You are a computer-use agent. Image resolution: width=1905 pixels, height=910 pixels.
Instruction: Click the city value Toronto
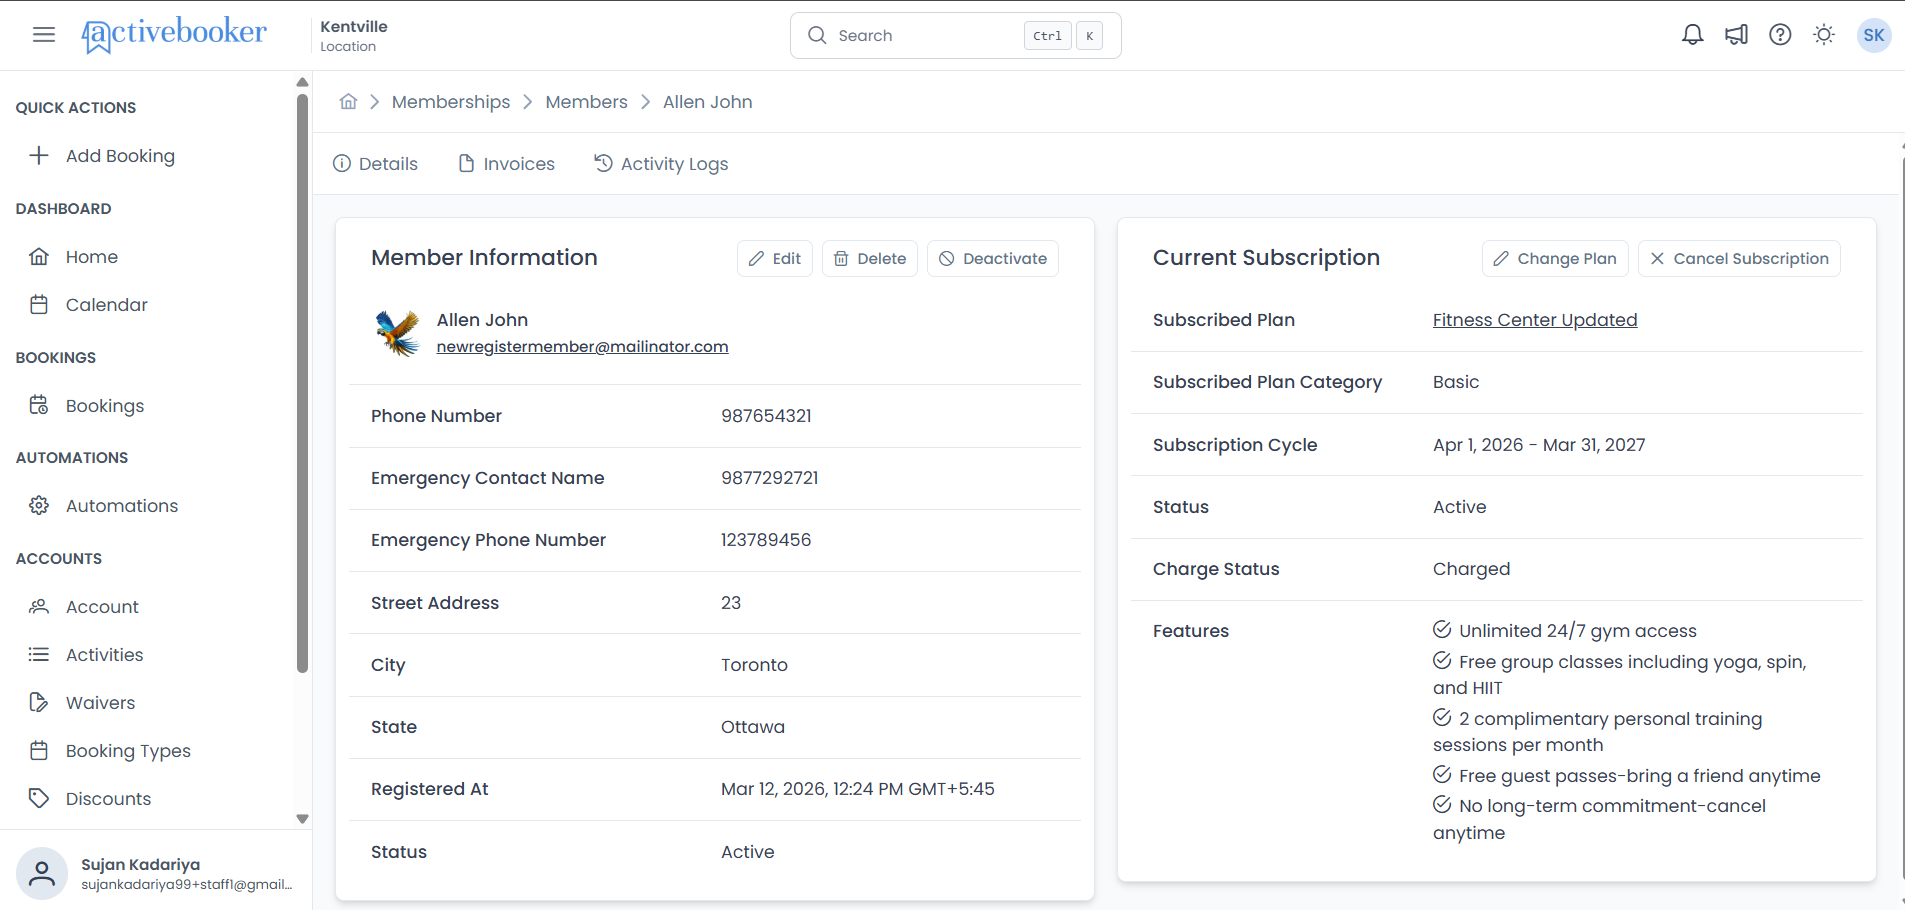point(754,665)
